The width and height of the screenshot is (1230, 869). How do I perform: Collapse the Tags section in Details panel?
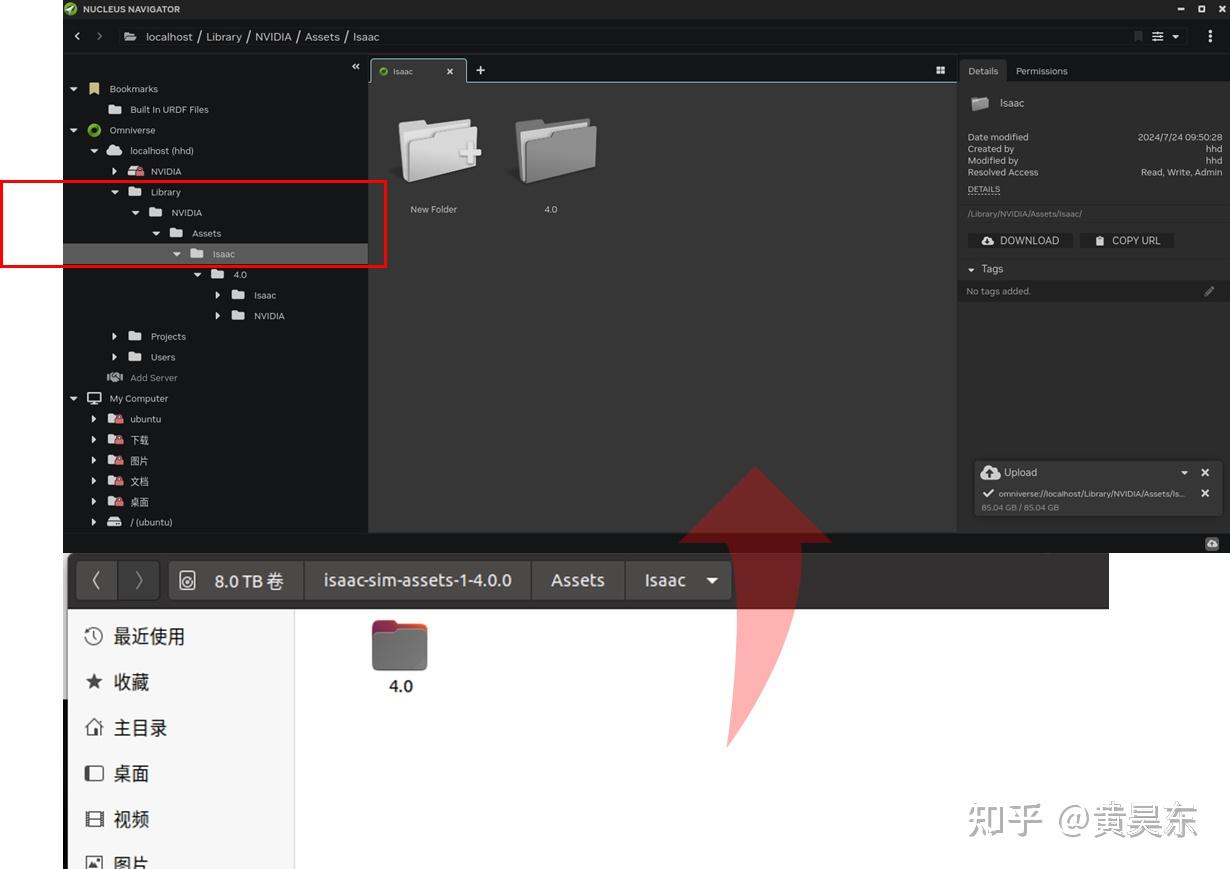tap(972, 269)
